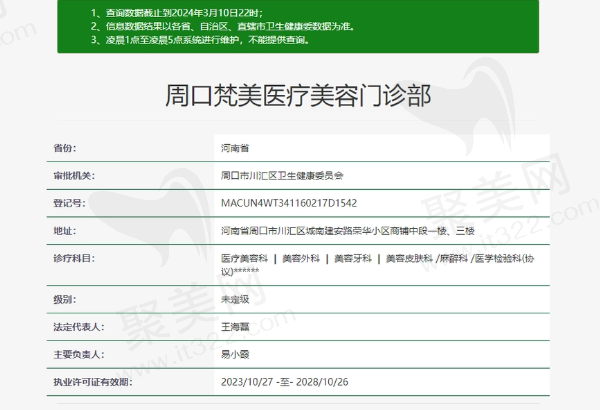This screenshot has height=410, width=600.
Task: Click notice line about 卫生健康委数据为准
Action: click(x=223, y=26)
